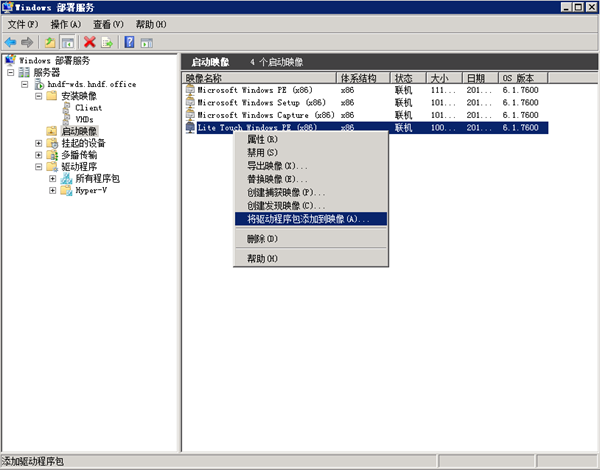600x470 pixels.
Task: Click the 安装映像 folder icon
Action: coord(52,95)
